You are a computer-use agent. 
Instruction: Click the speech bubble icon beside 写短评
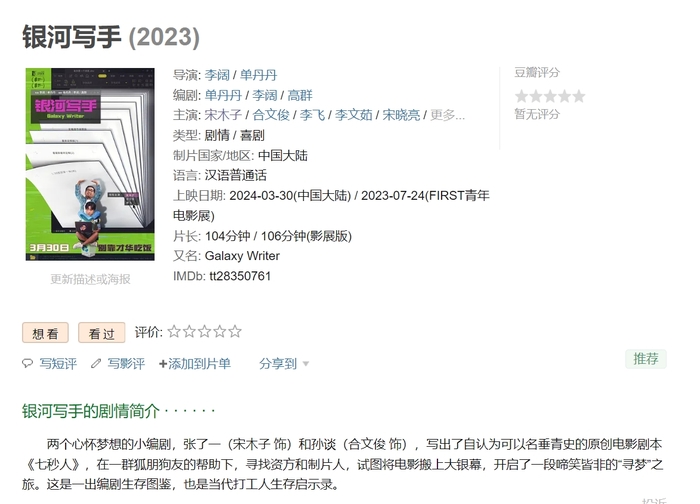click(28, 363)
